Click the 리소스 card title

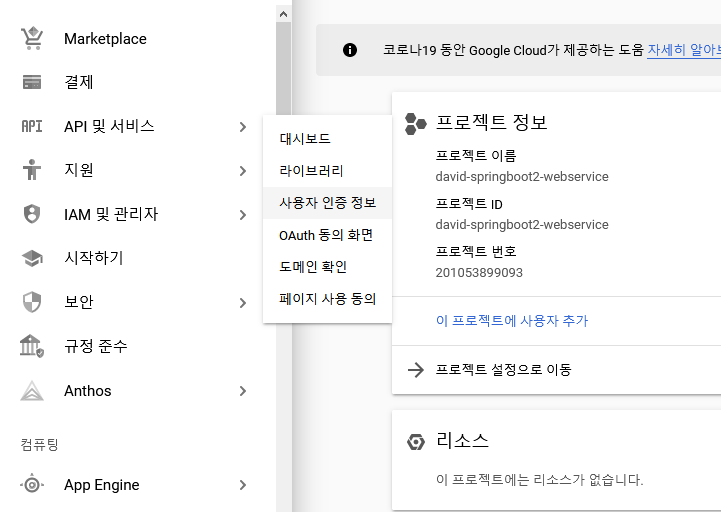tap(462, 441)
